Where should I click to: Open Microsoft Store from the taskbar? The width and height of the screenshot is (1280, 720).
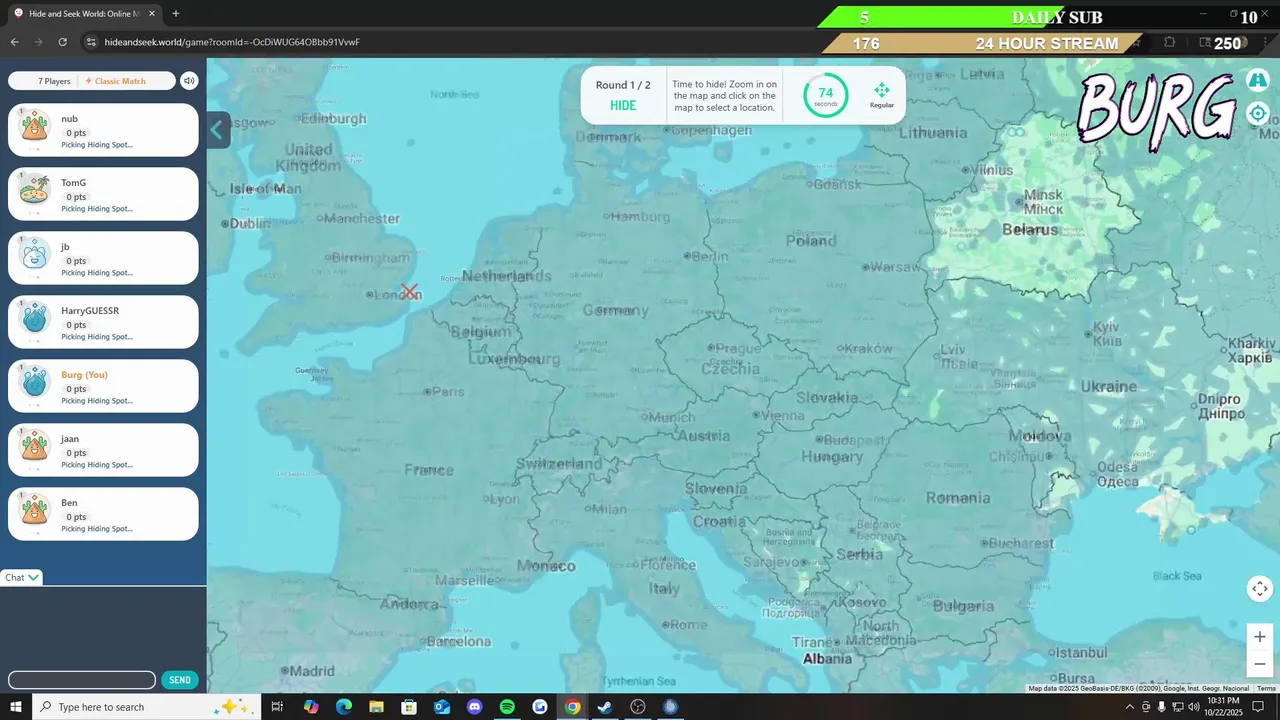point(409,707)
